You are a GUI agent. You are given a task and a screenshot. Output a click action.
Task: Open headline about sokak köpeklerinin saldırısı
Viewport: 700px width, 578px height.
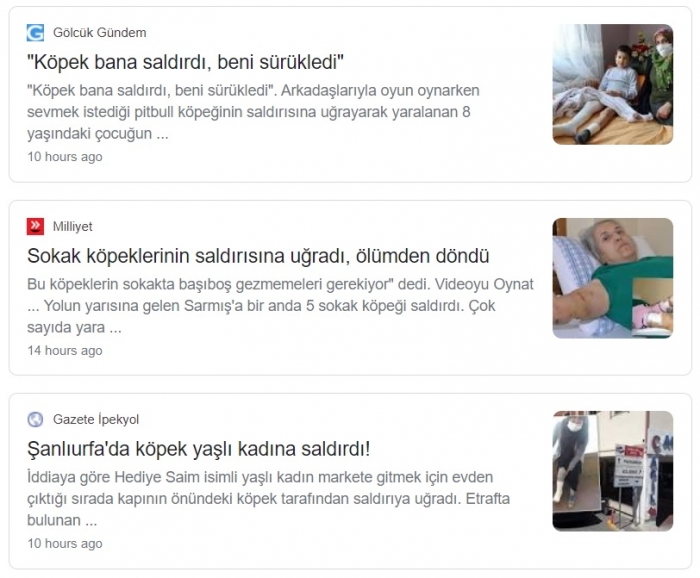258,256
